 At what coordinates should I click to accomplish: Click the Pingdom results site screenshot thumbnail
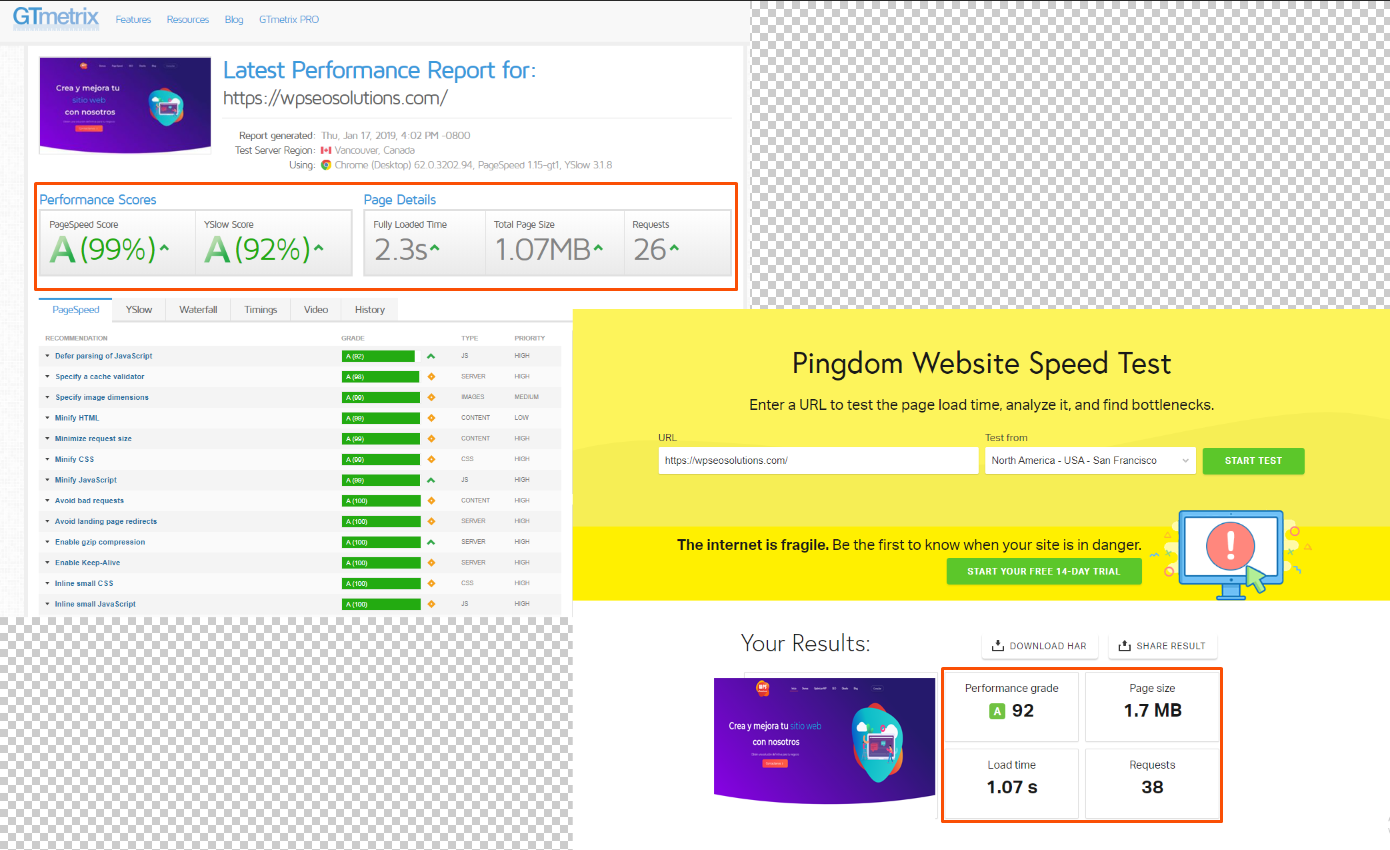point(827,741)
